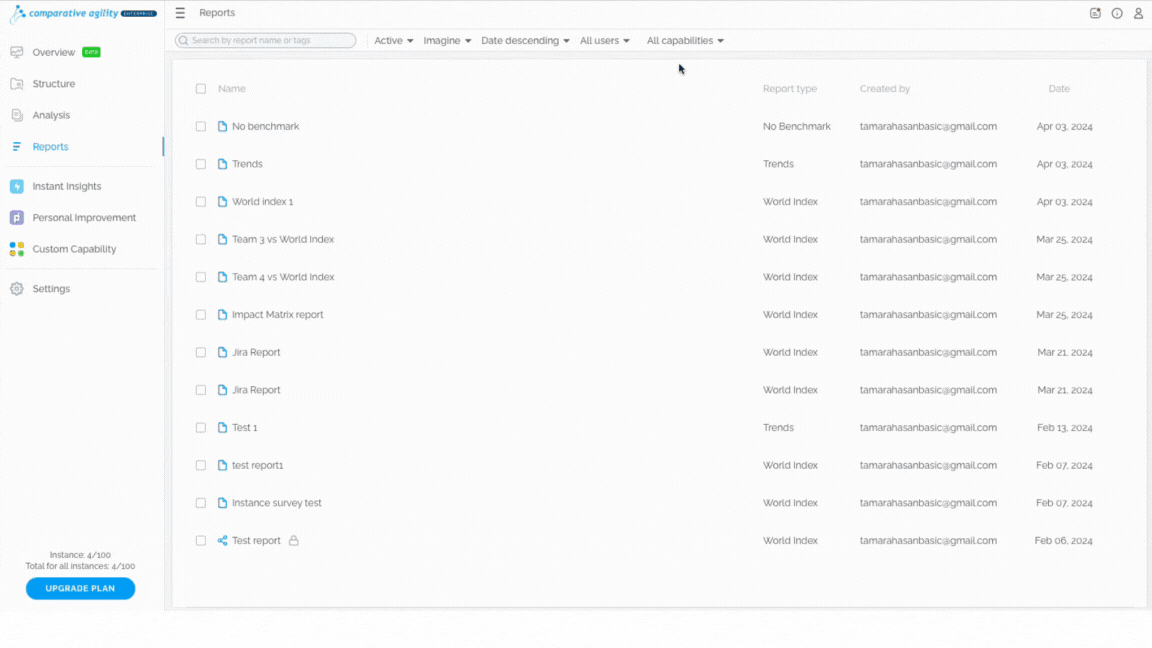
Task: Open the test report1 row name
Action: [257, 465]
